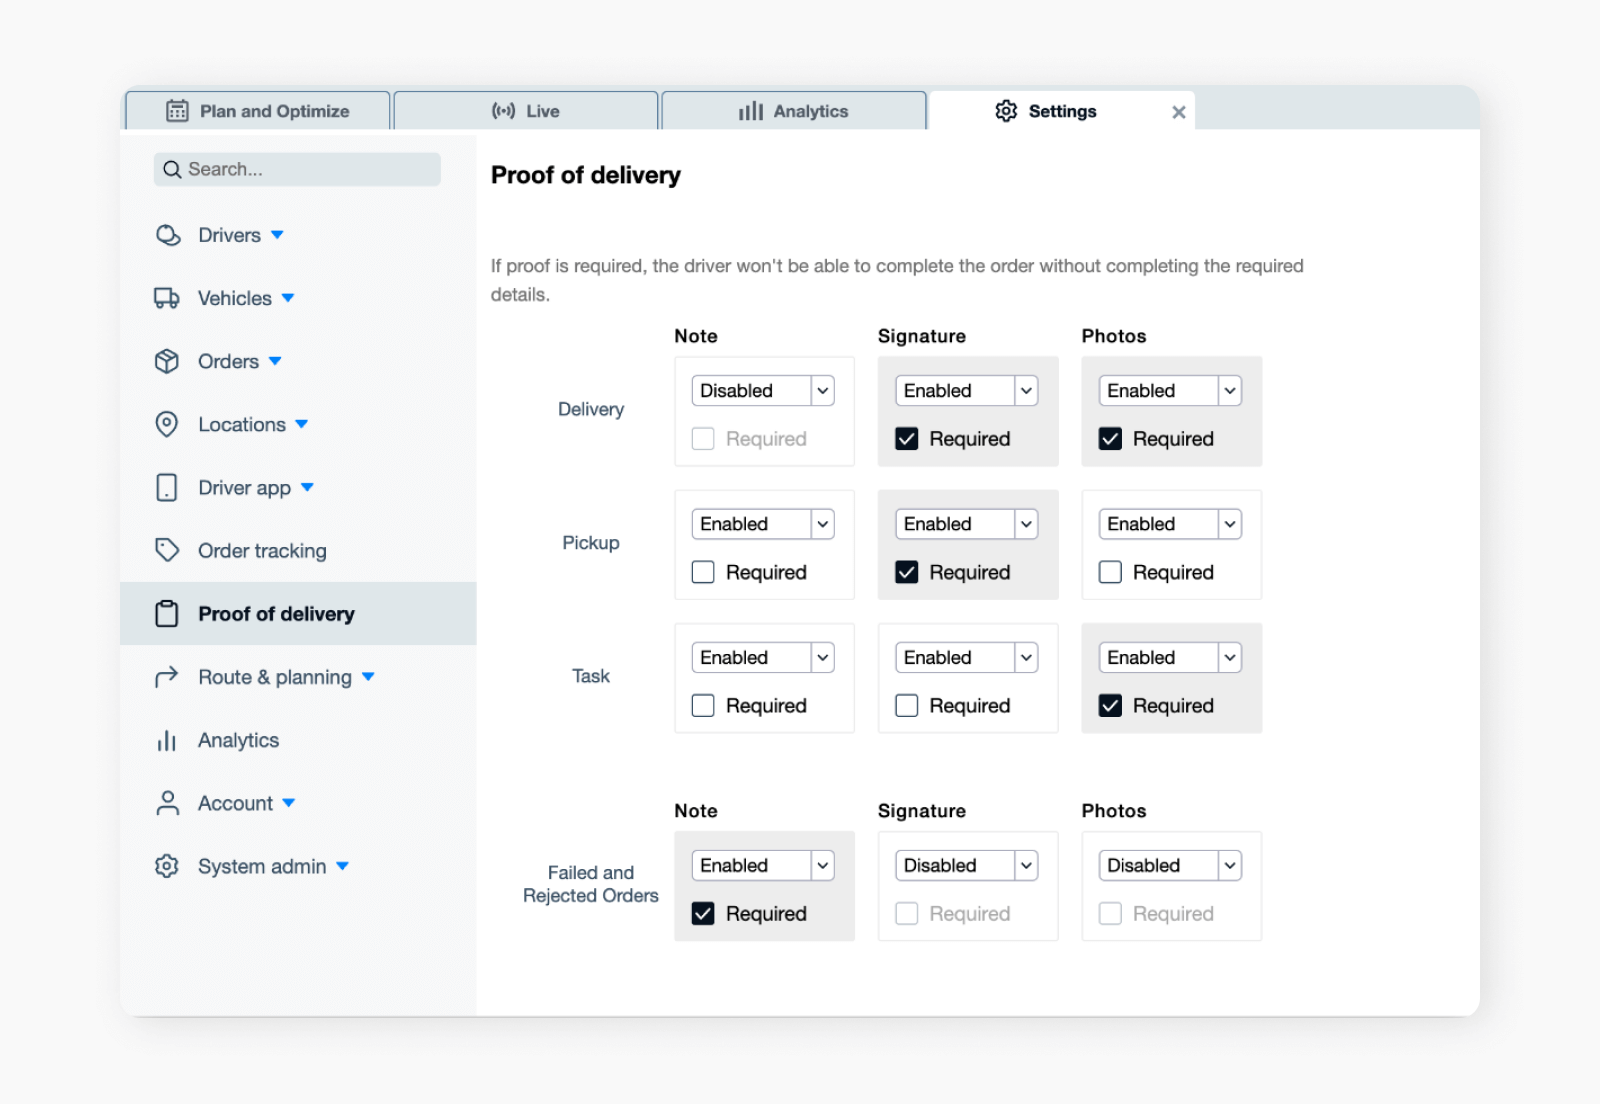
Task: Click the System admin gear icon
Action: point(168,866)
